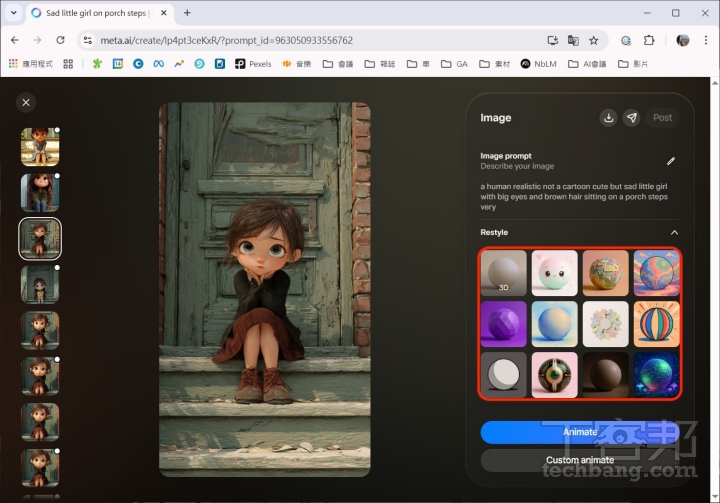Screen dimensions: 720x503
Task: Collapse the Restyle section
Action: pos(673,232)
